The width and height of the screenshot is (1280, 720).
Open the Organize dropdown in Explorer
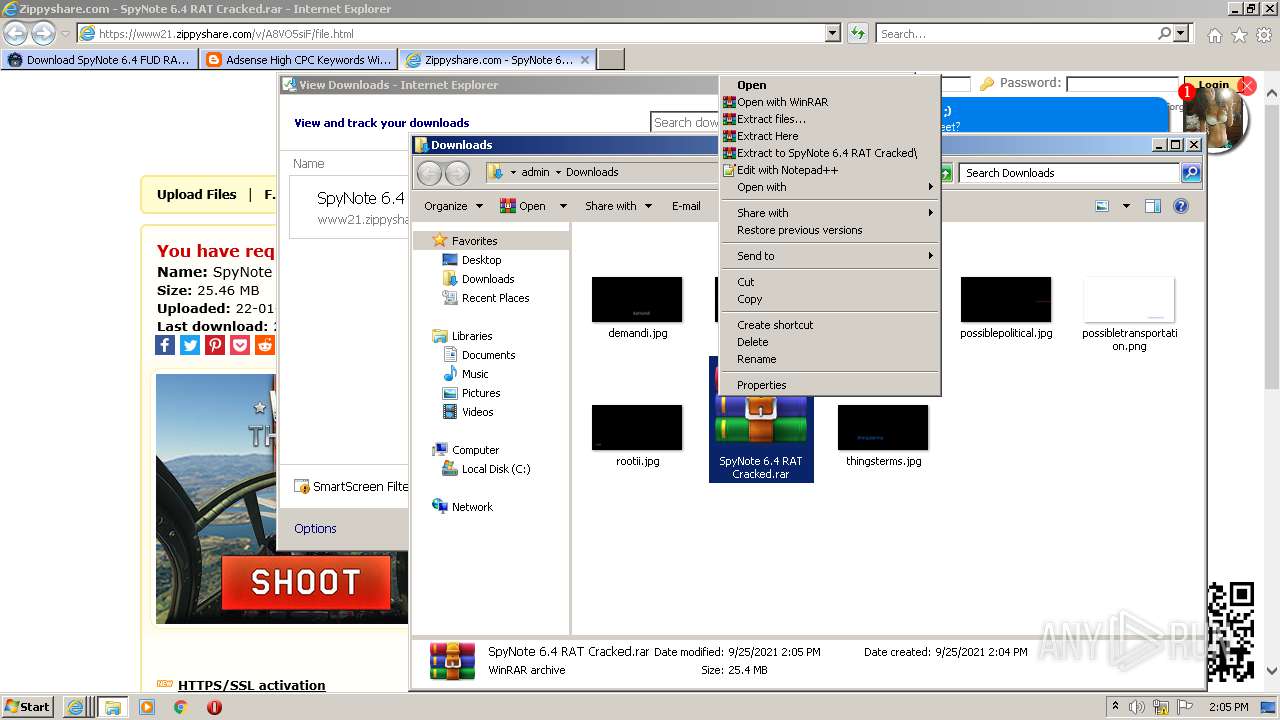(453, 206)
